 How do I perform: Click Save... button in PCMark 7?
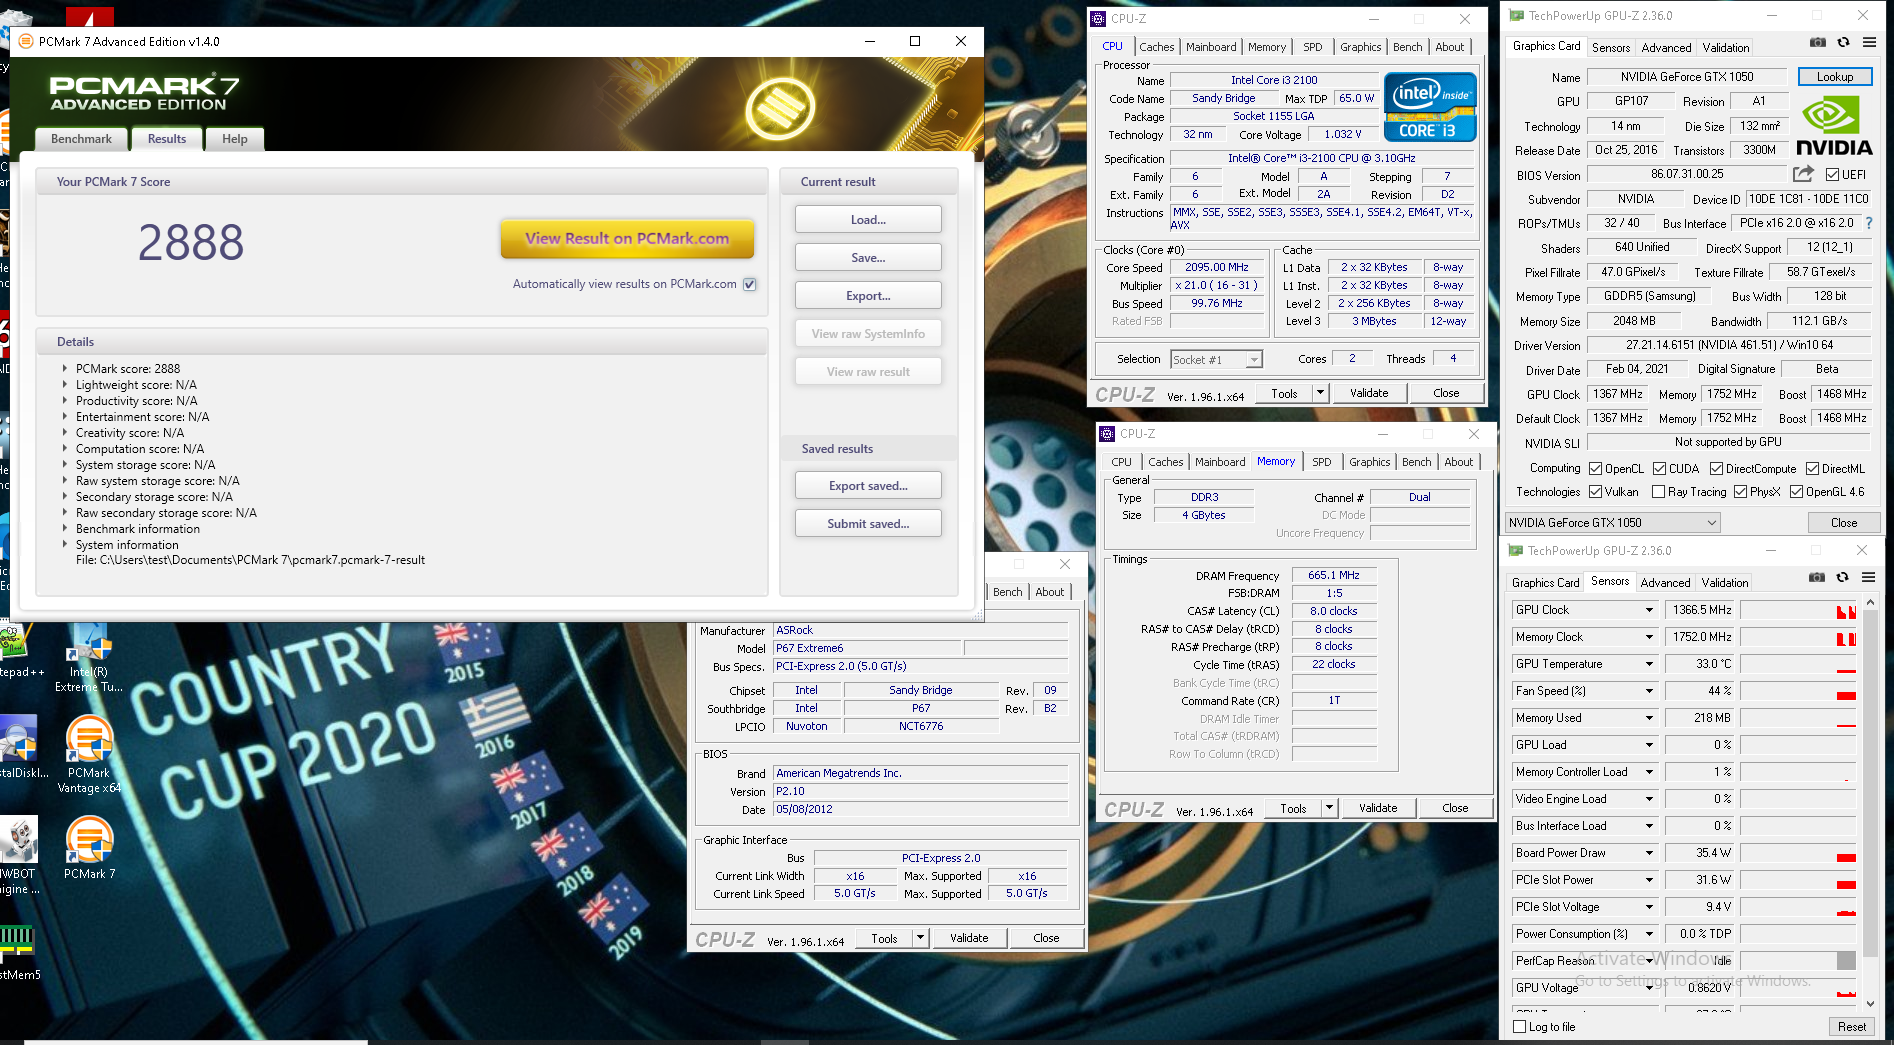coord(868,257)
